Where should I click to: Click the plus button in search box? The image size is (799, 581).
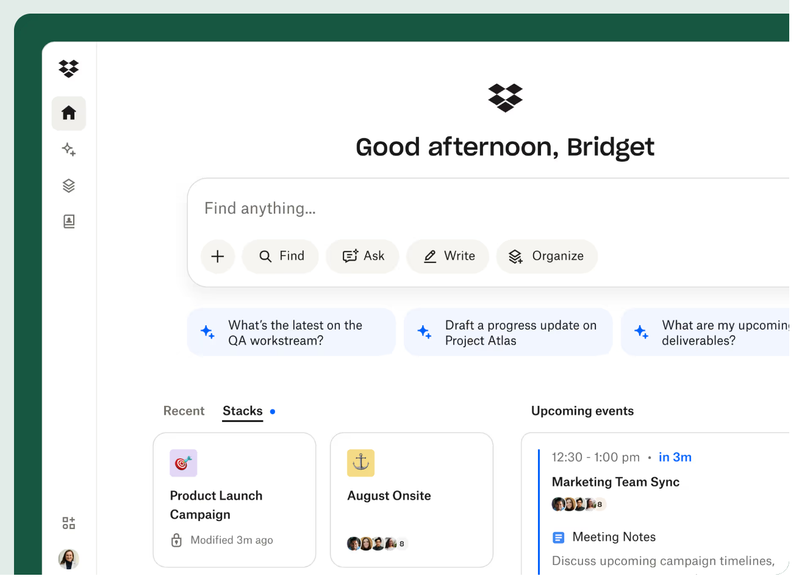pyautogui.click(x=217, y=256)
